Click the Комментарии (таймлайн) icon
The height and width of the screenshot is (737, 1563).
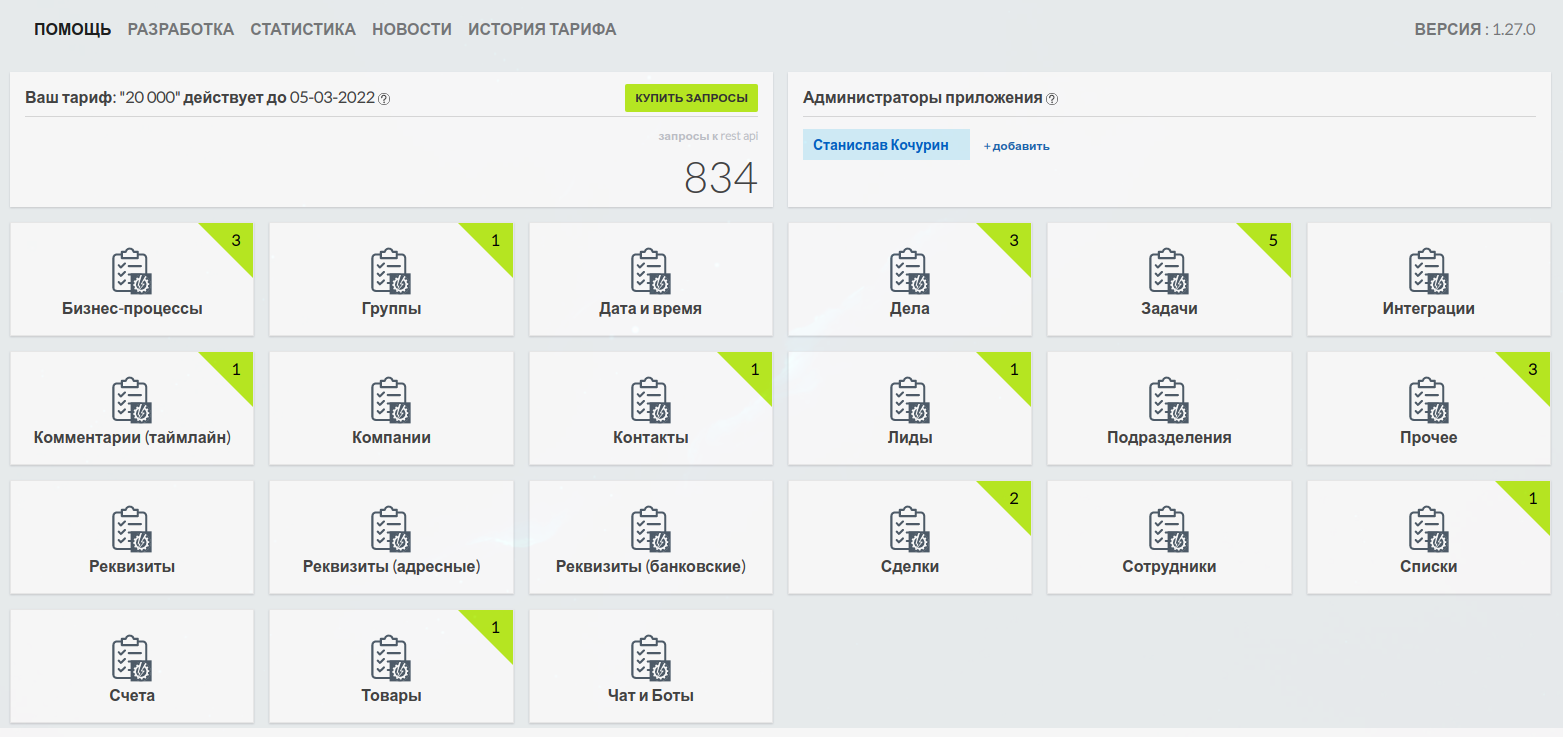point(132,400)
